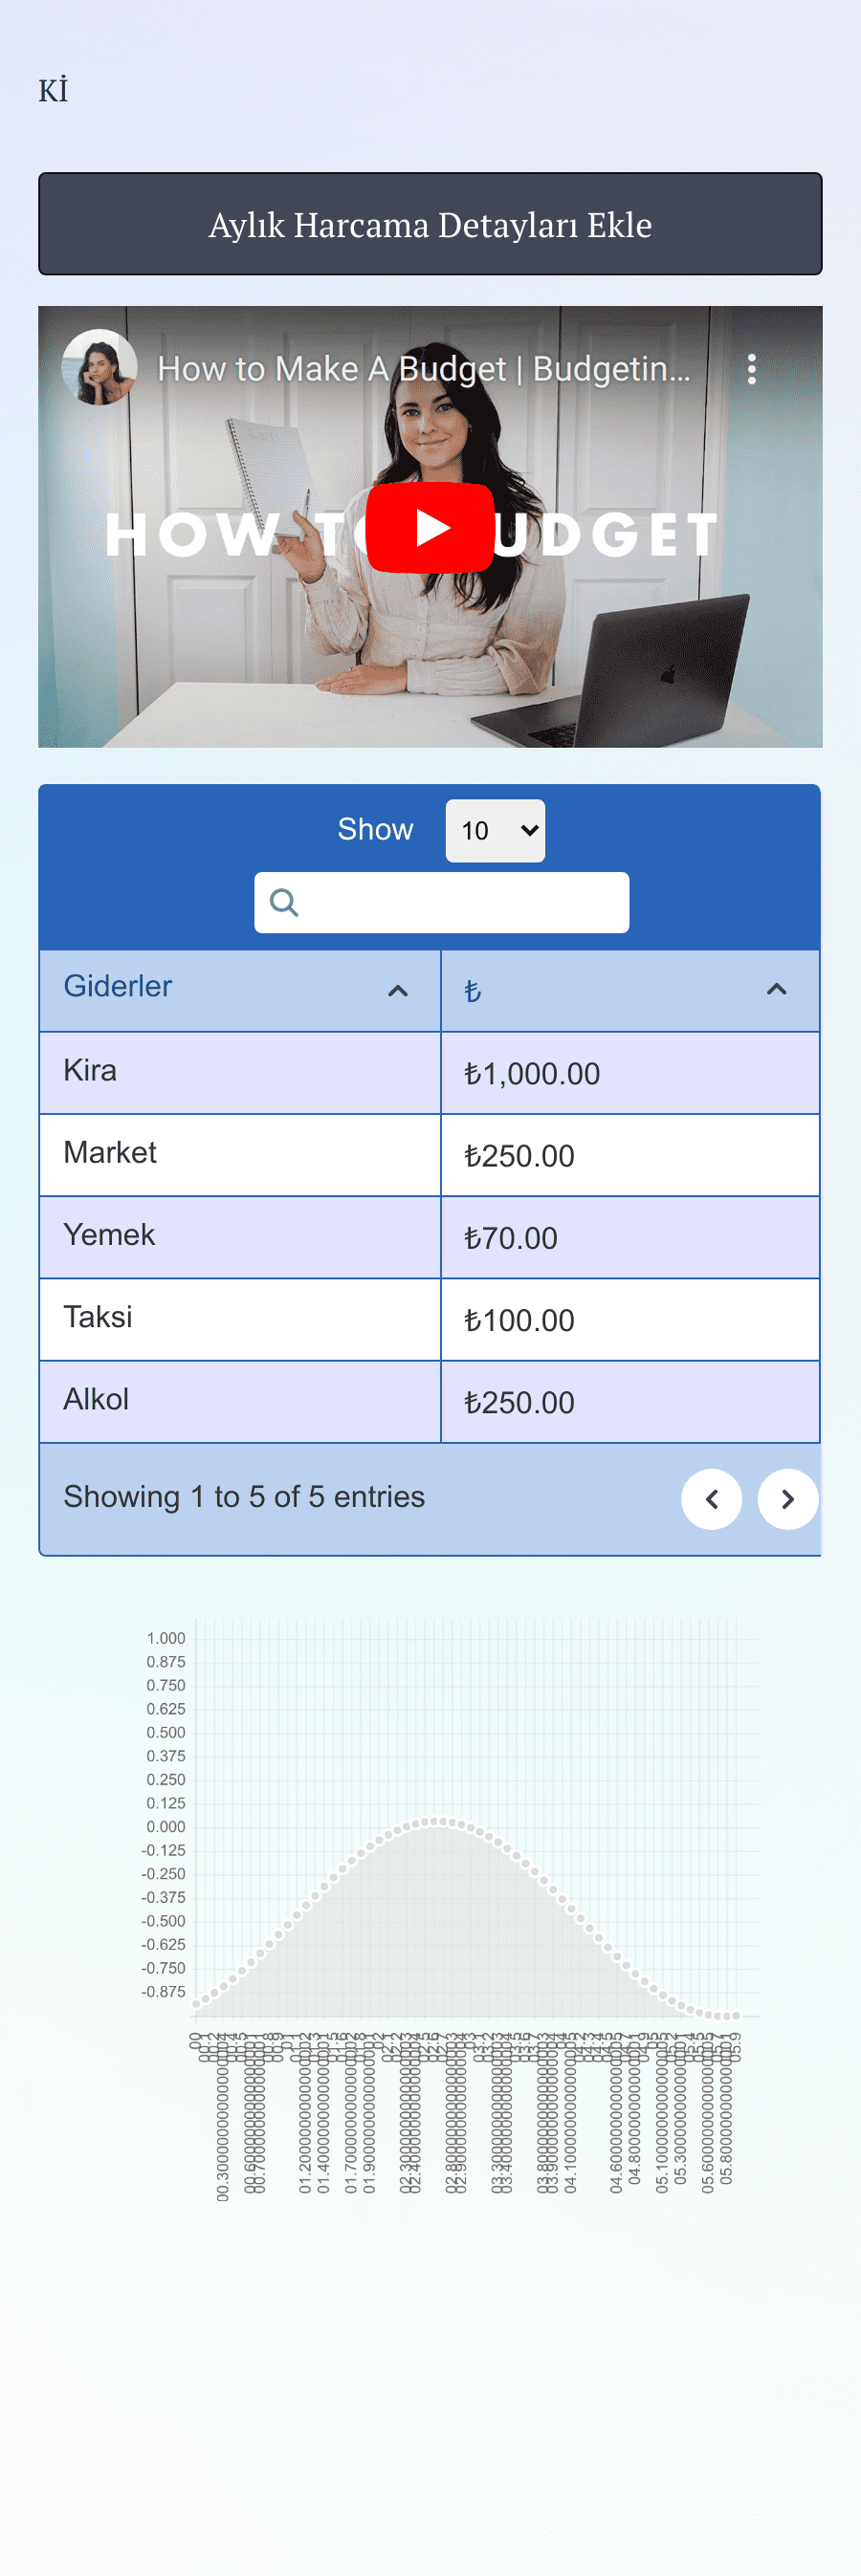Open the video title link
The height and width of the screenshot is (2576, 861).
coord(424,369)
